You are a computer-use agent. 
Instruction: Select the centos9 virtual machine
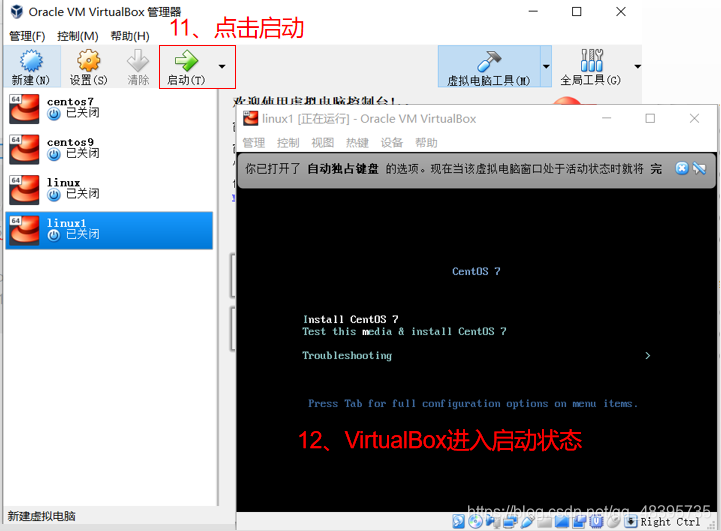pos(109,149)
